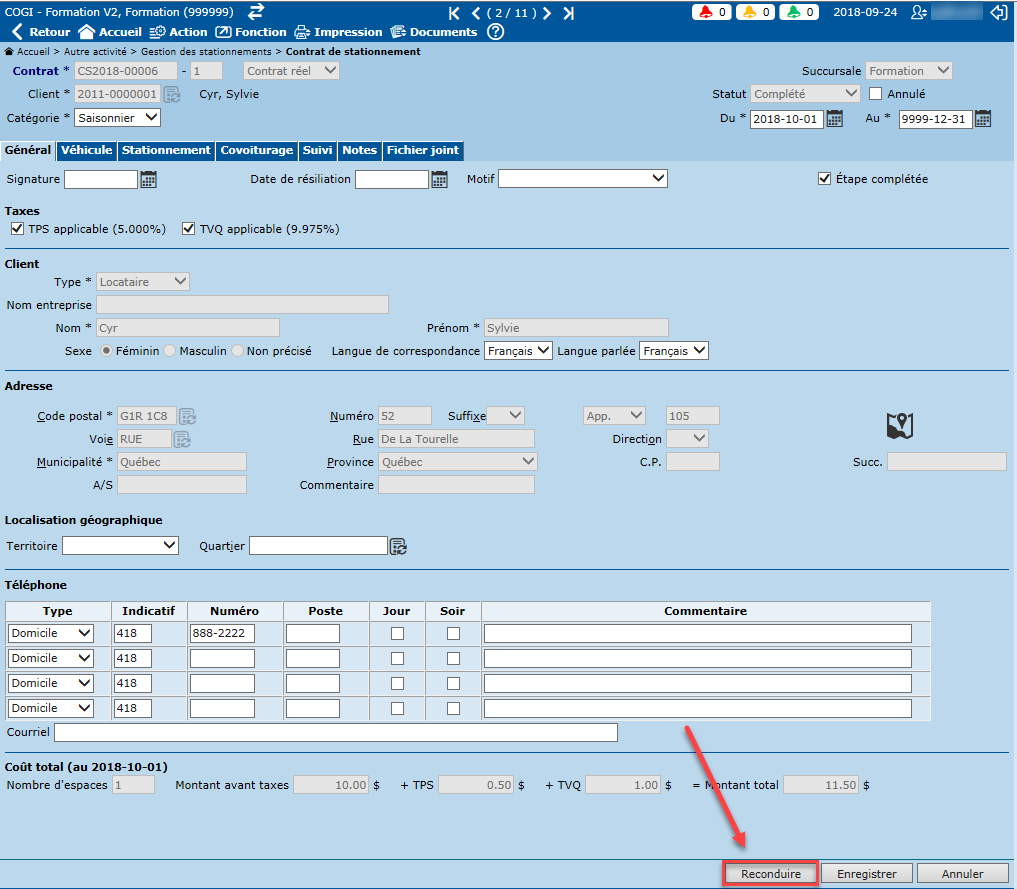Image resolution: width=1017 pixels, height=889 pixels.
Task: Expand the Catégorie Saisonnier dropdown
Action: tap(118, 118)
